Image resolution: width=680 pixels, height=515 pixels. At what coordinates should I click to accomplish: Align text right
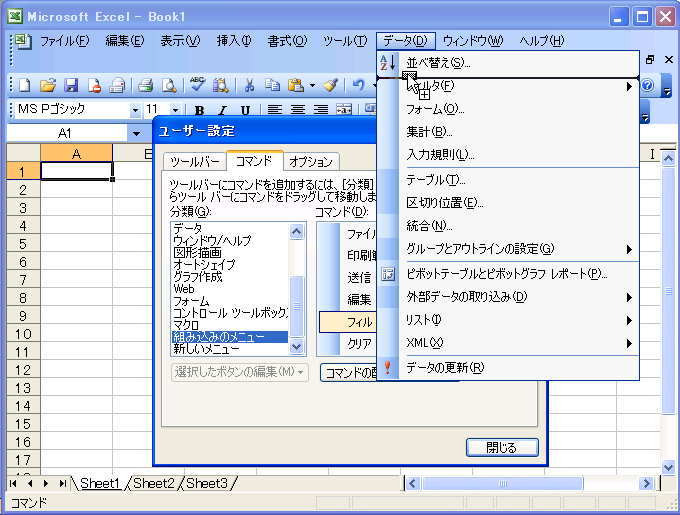(x=320, y=110)
